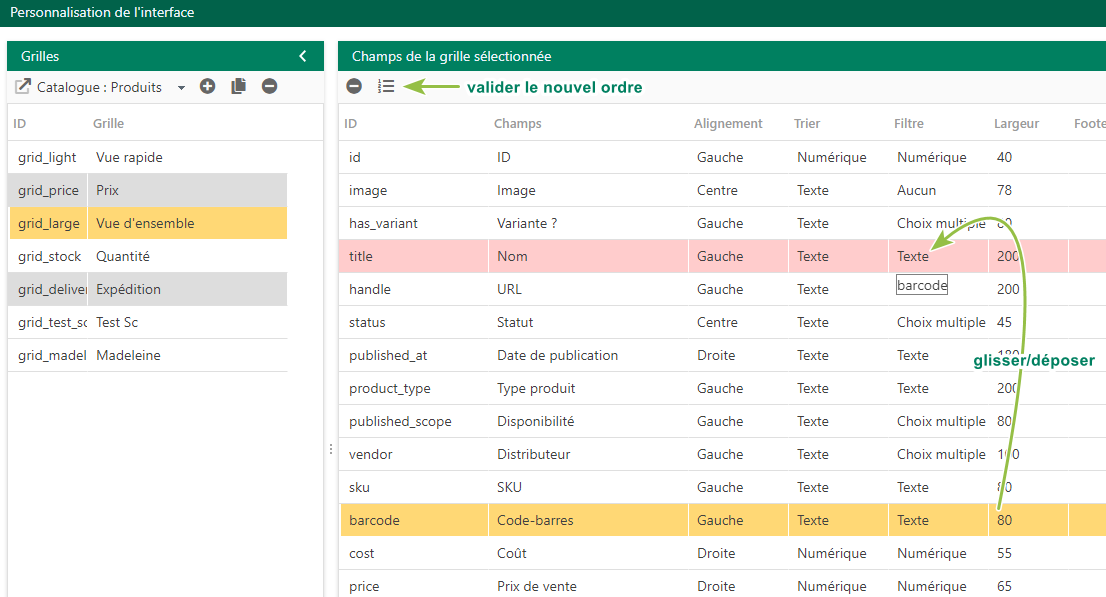Remove grid using minus icon in Grilles toolbar
This screenshot has width=1106, height=597.
(x=269, y=86)
